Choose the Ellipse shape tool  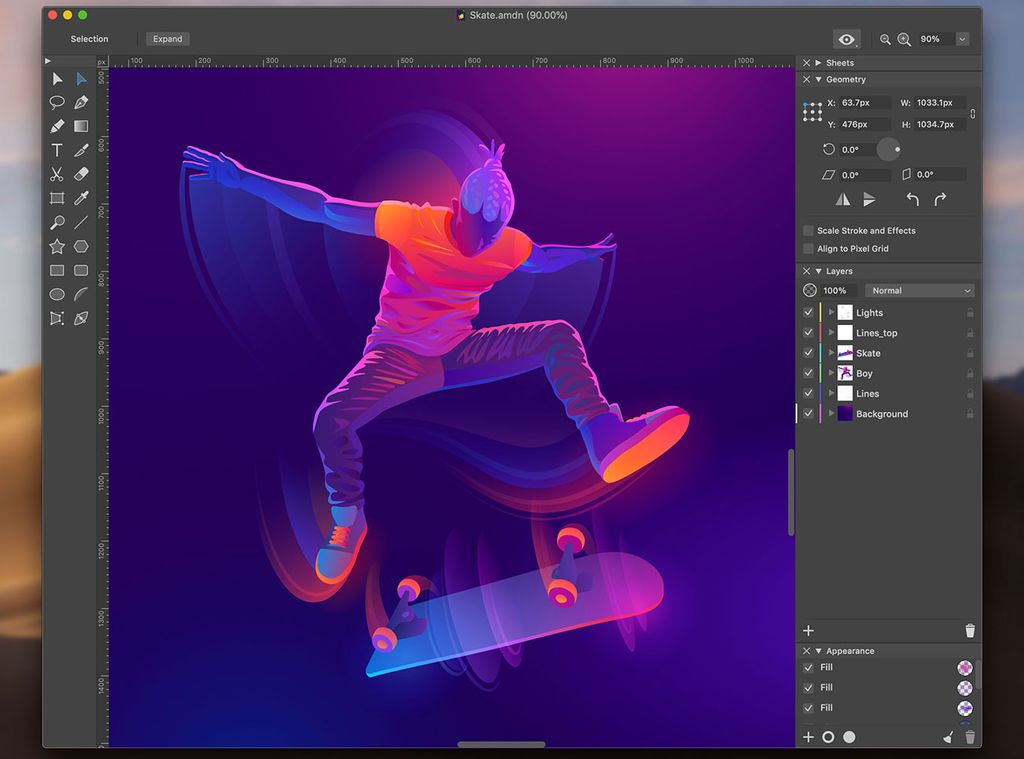(x=56, y=294)
